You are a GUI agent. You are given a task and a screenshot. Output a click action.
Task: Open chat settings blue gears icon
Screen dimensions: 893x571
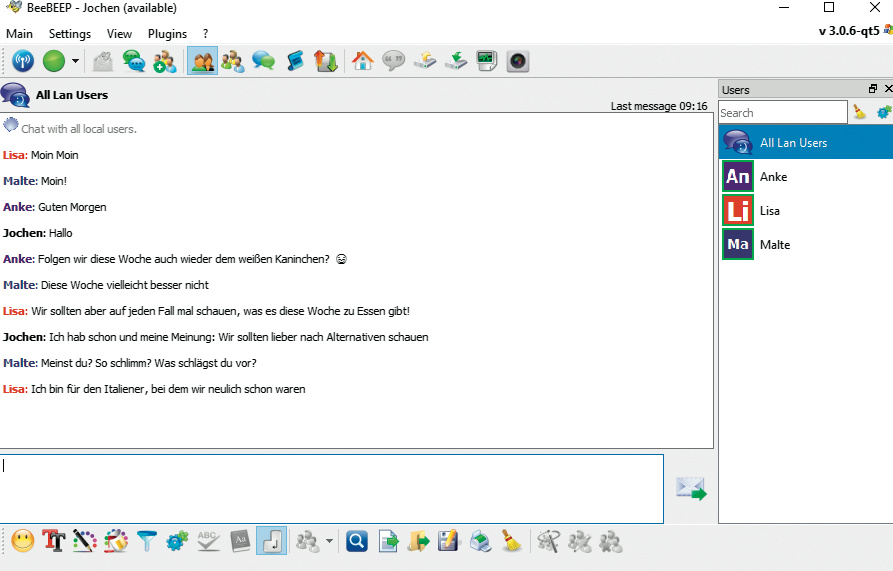click(177, 541)
